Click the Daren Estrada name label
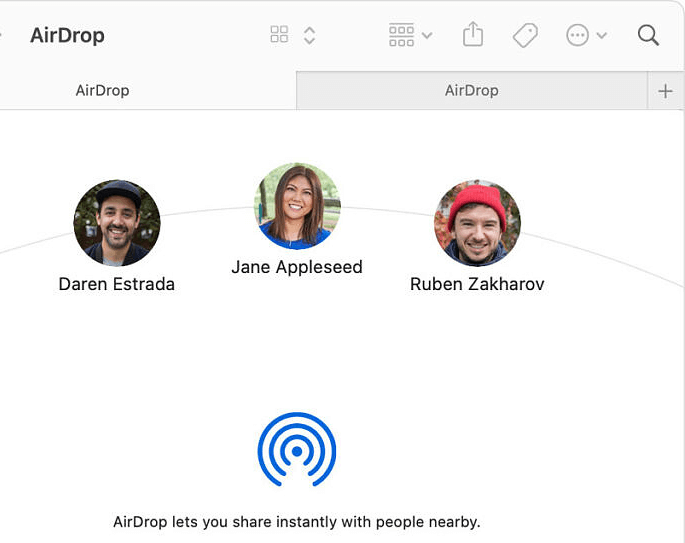 click(117, 284)
